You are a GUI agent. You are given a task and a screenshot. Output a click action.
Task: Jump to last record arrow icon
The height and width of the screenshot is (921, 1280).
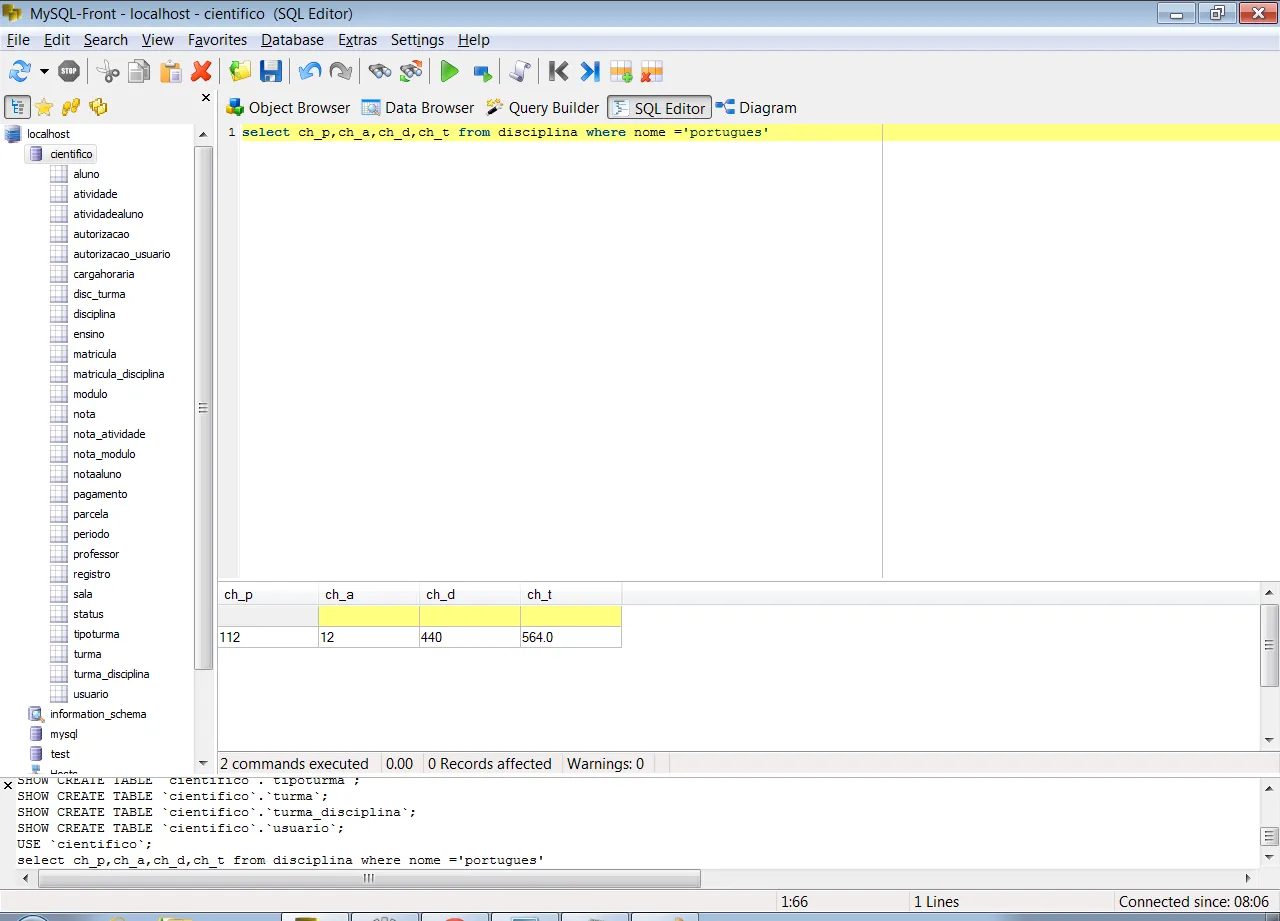[x=590, y=72]
